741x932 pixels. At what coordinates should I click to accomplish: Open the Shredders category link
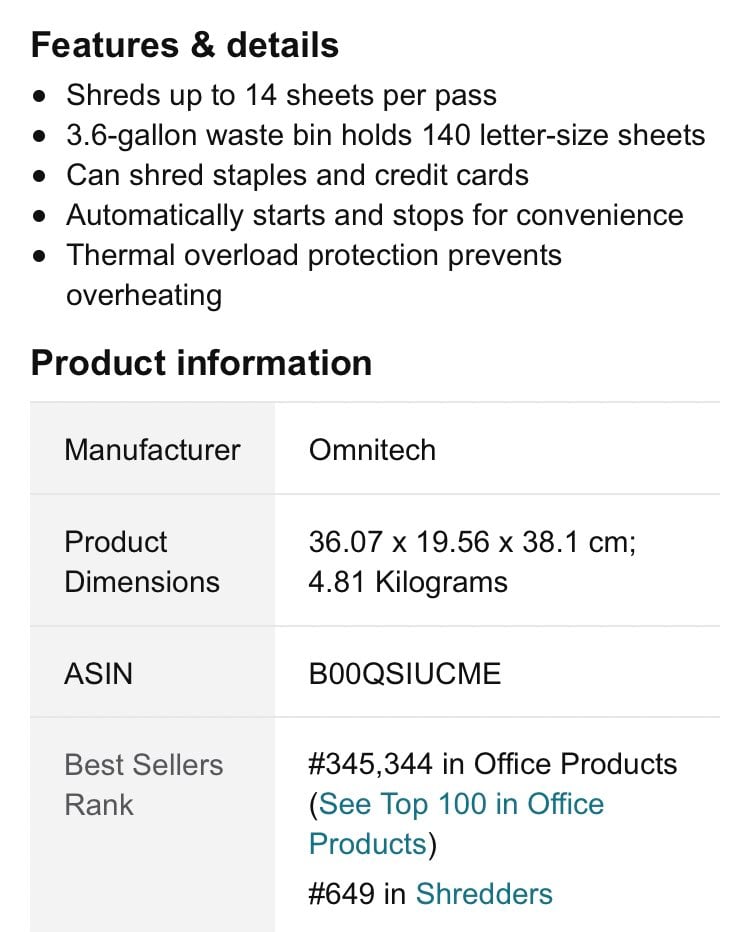point(484,893)
